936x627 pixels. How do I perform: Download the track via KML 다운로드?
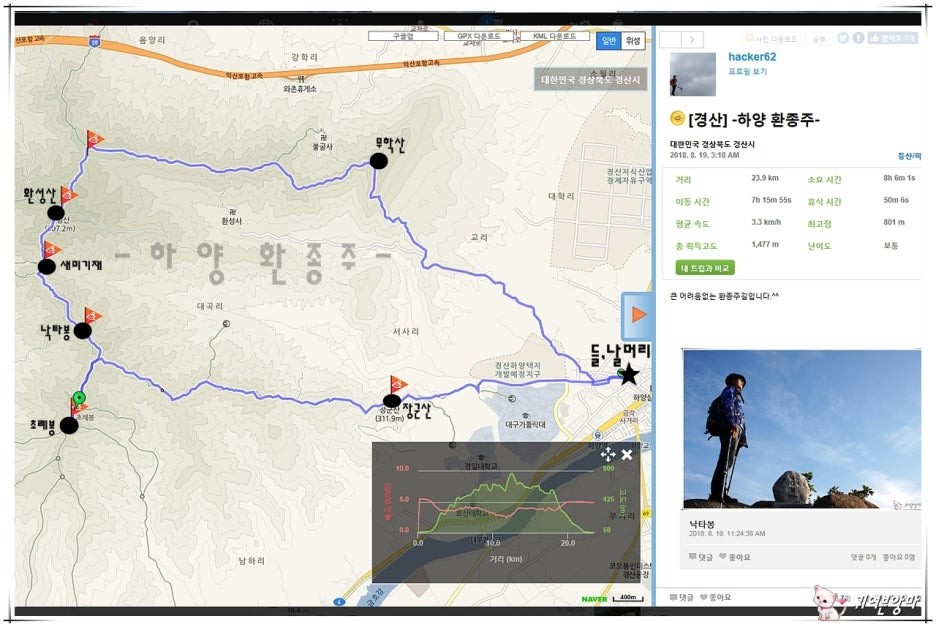click(555, 36)
